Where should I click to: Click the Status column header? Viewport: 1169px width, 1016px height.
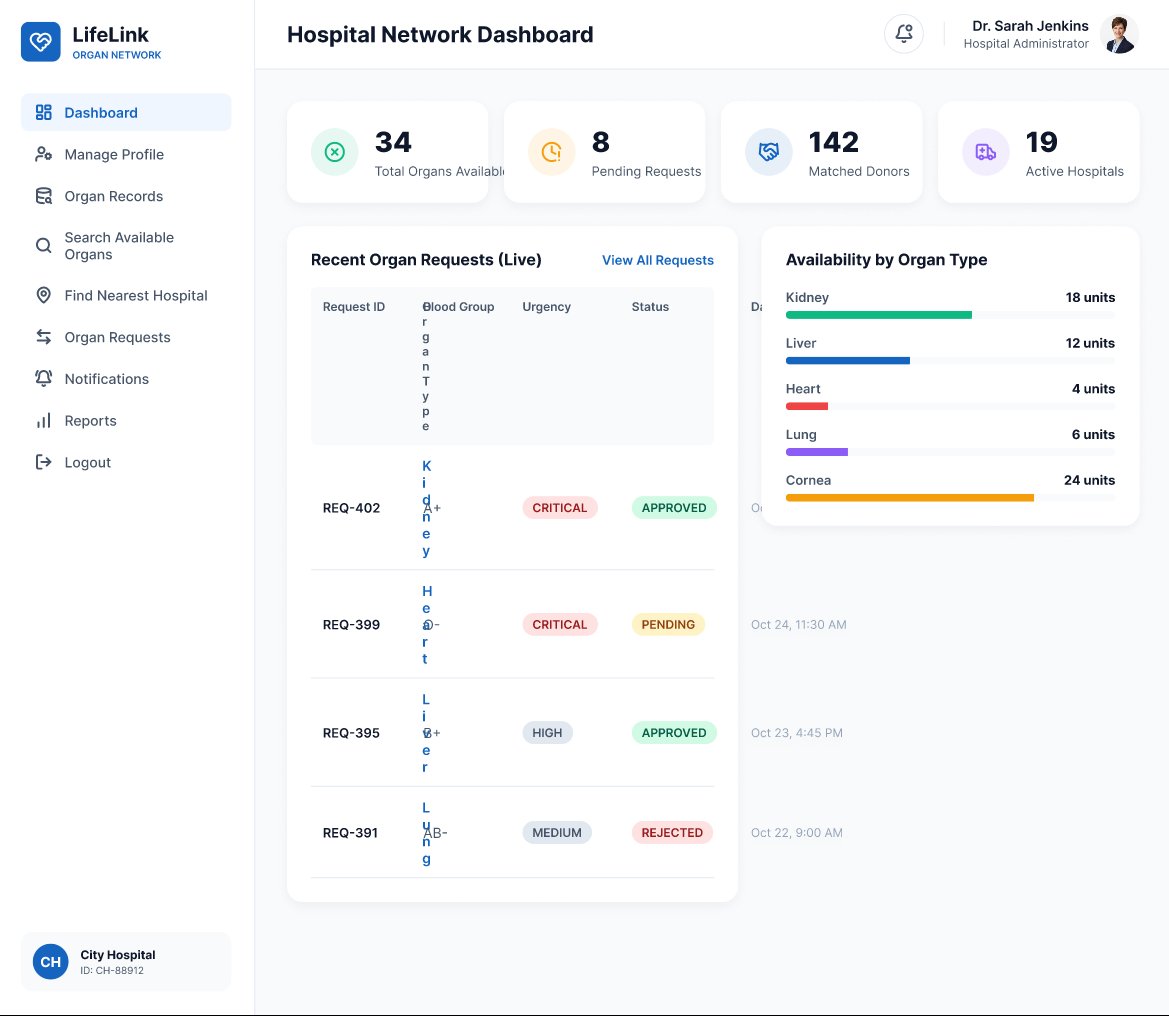(650, 307)
